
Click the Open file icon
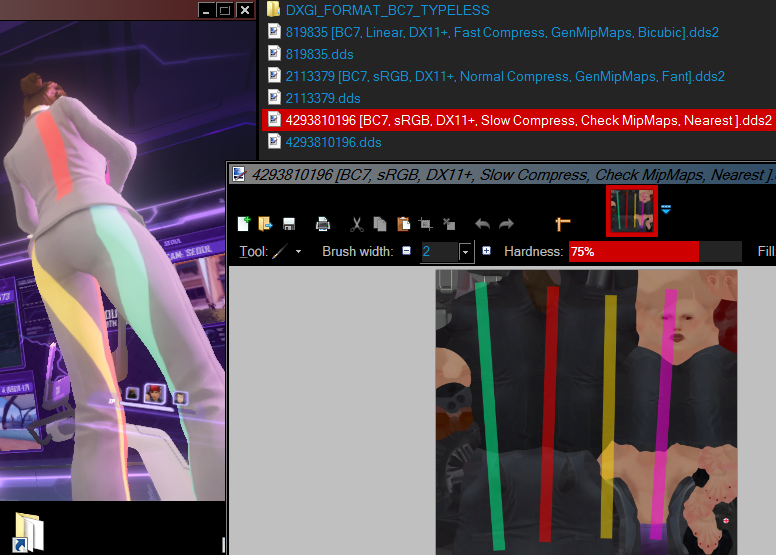pyautogui.click(x=265, y=224)
